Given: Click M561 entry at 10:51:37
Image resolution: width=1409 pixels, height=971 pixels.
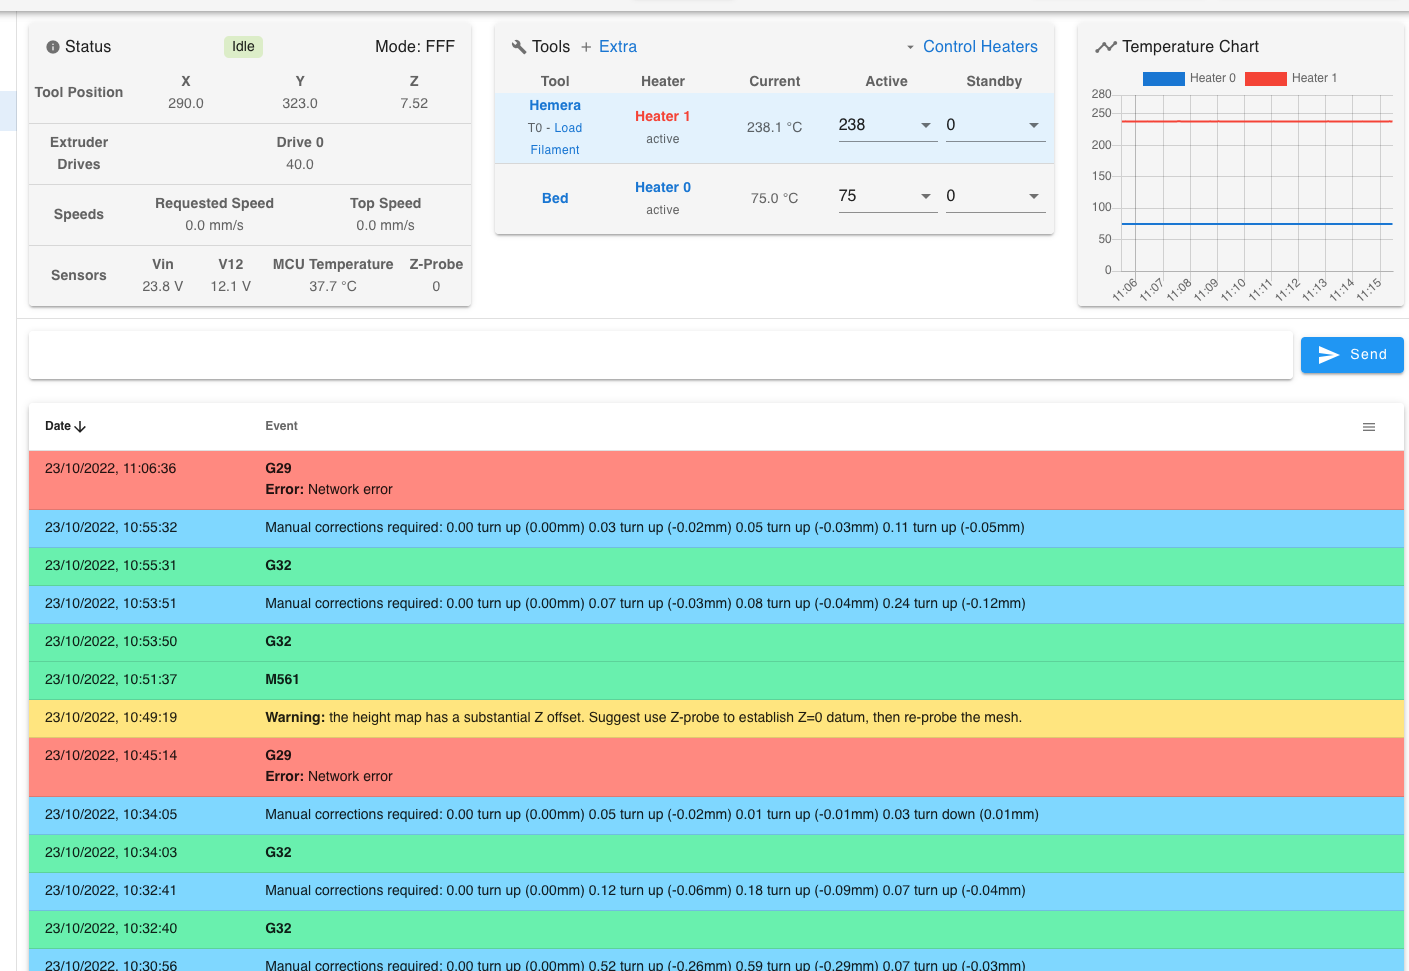Looking at the screenshot, I should click(716, 680).
